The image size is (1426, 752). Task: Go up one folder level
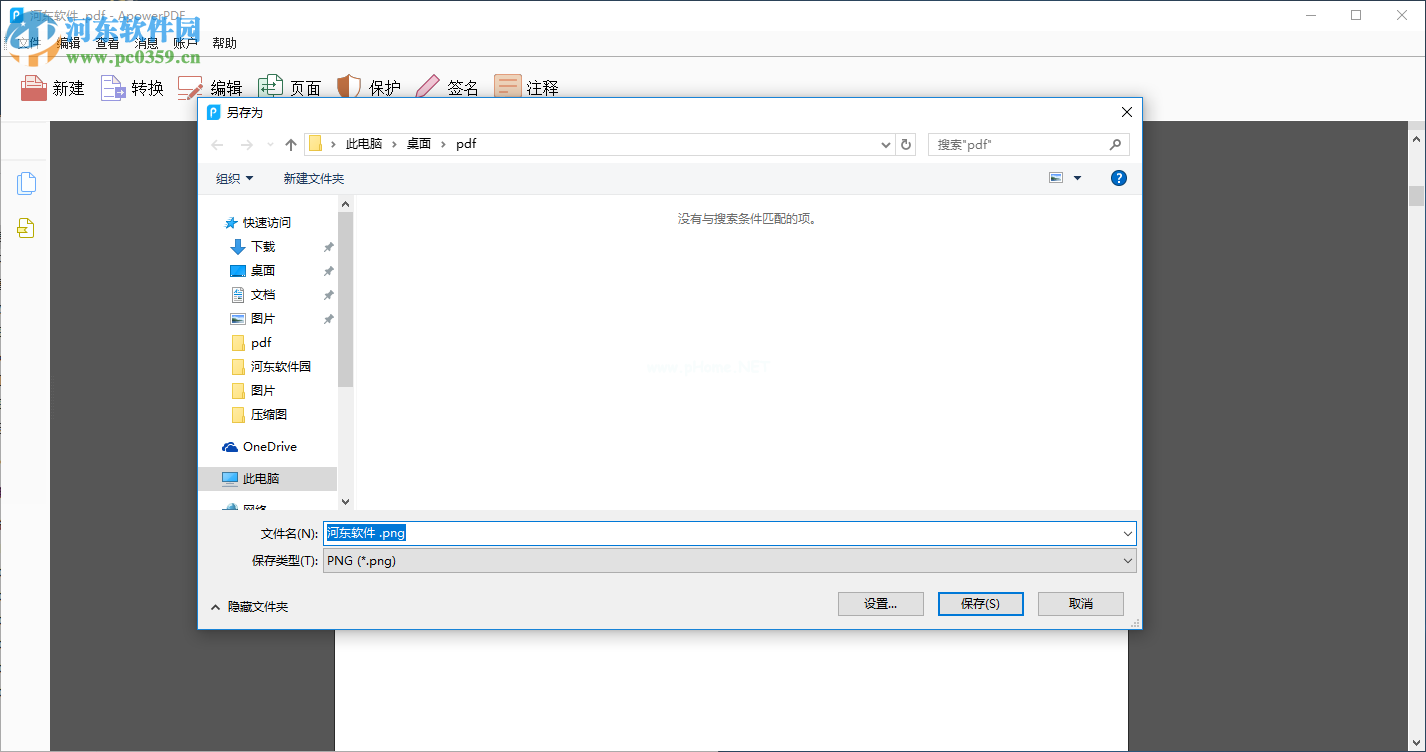coord(291,145)
